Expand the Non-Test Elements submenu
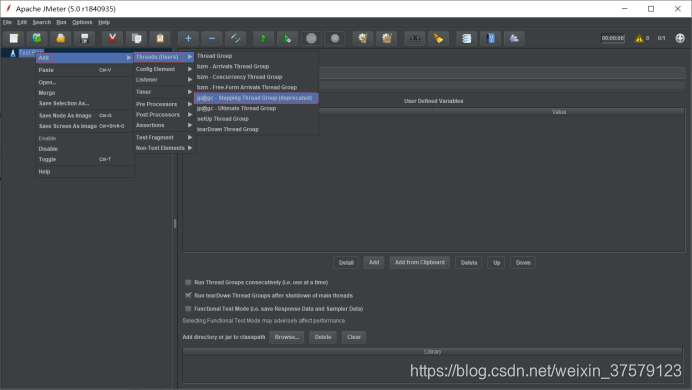The width and height of the screenshot is (692, 390). tap(164, 148)
